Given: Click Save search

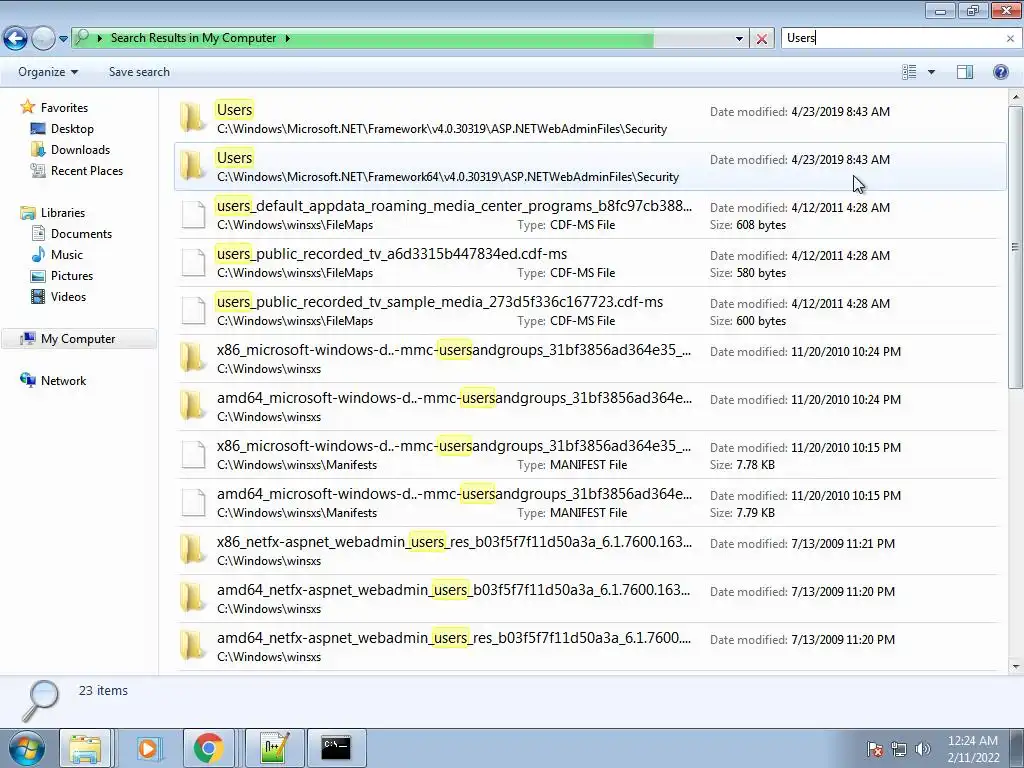Looking at the screenshot, I should click(139, 72).
